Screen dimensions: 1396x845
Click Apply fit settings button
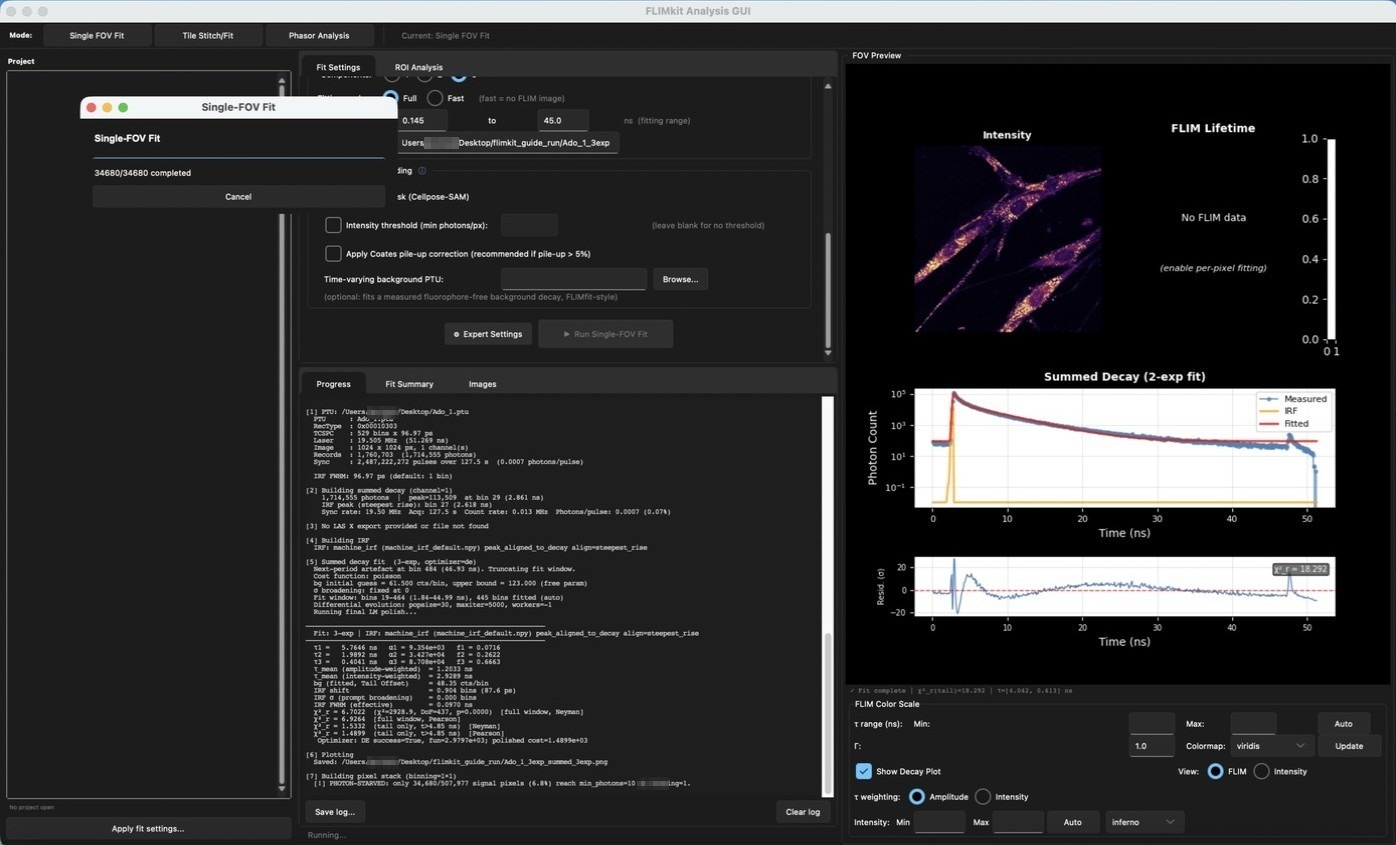(148, 829)
